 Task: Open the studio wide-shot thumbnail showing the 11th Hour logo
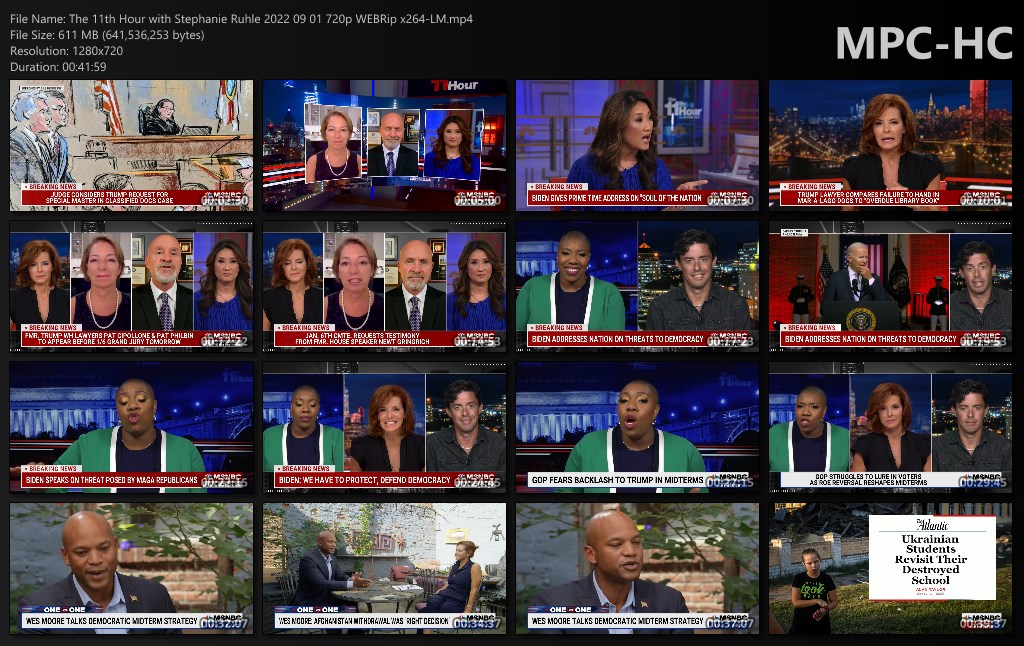click(x=384, y=146)
